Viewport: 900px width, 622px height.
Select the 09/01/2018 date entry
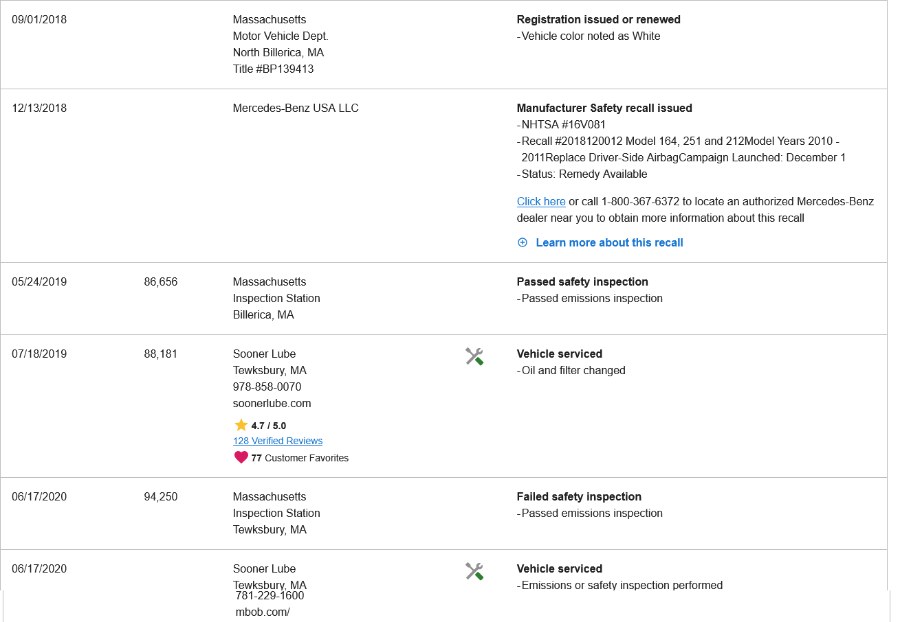tap(39, 20)
